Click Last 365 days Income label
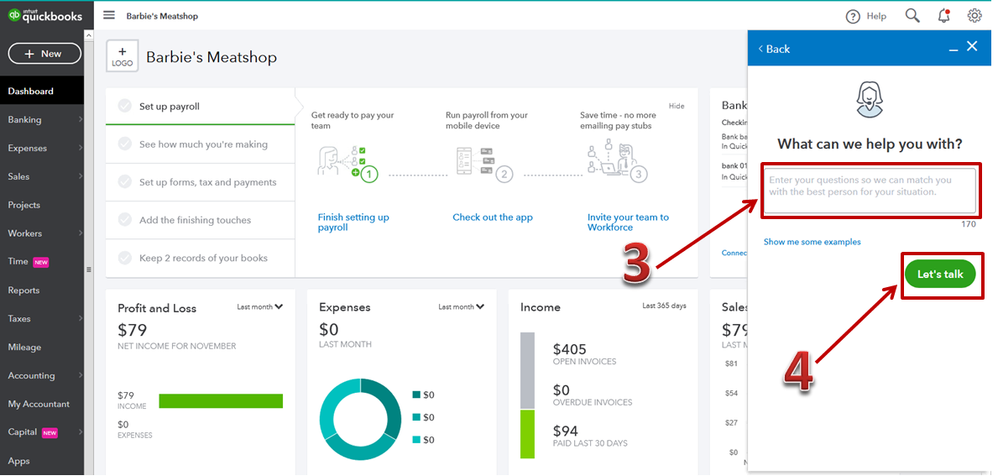Viewport: 998px width, 476px height. 664,306
